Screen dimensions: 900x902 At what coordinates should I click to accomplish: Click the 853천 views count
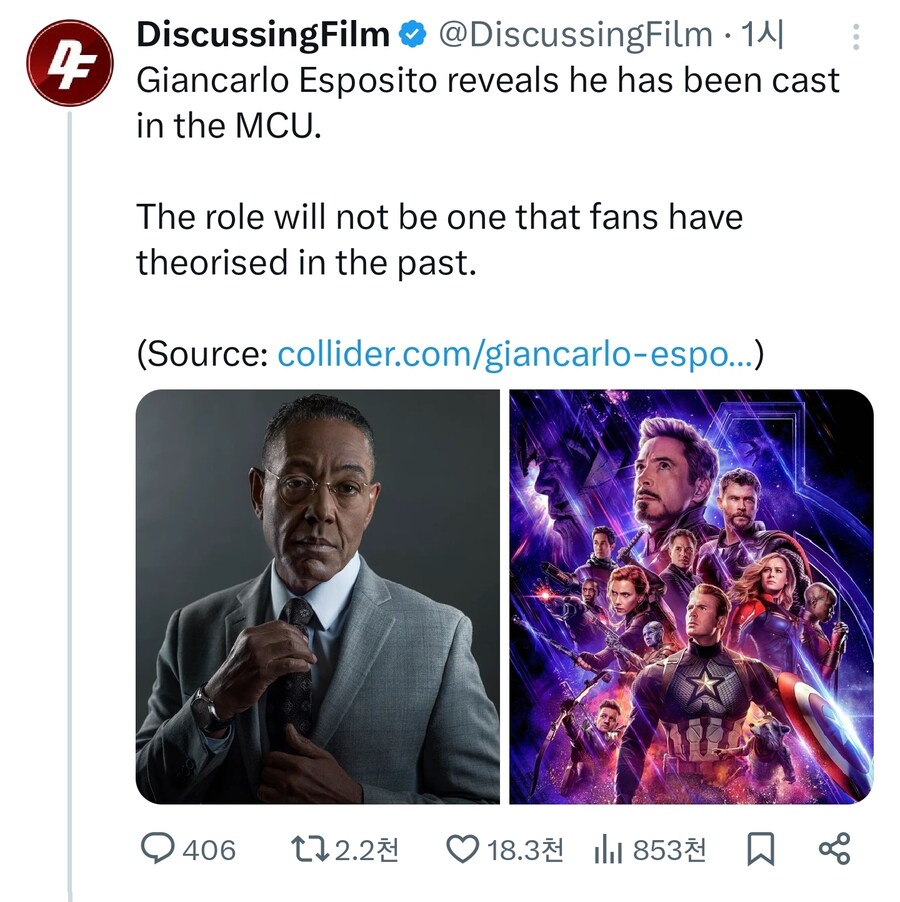coord(669,850)
